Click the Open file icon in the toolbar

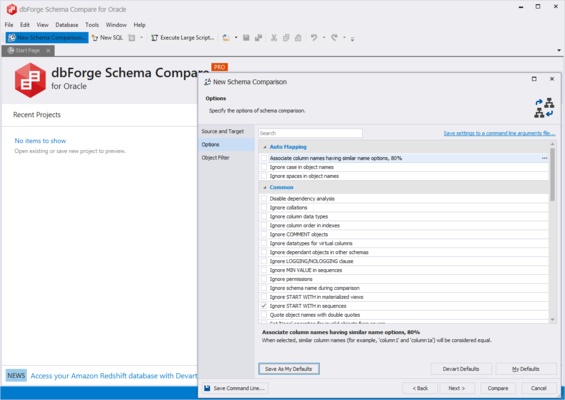click(x=226, y=37)
